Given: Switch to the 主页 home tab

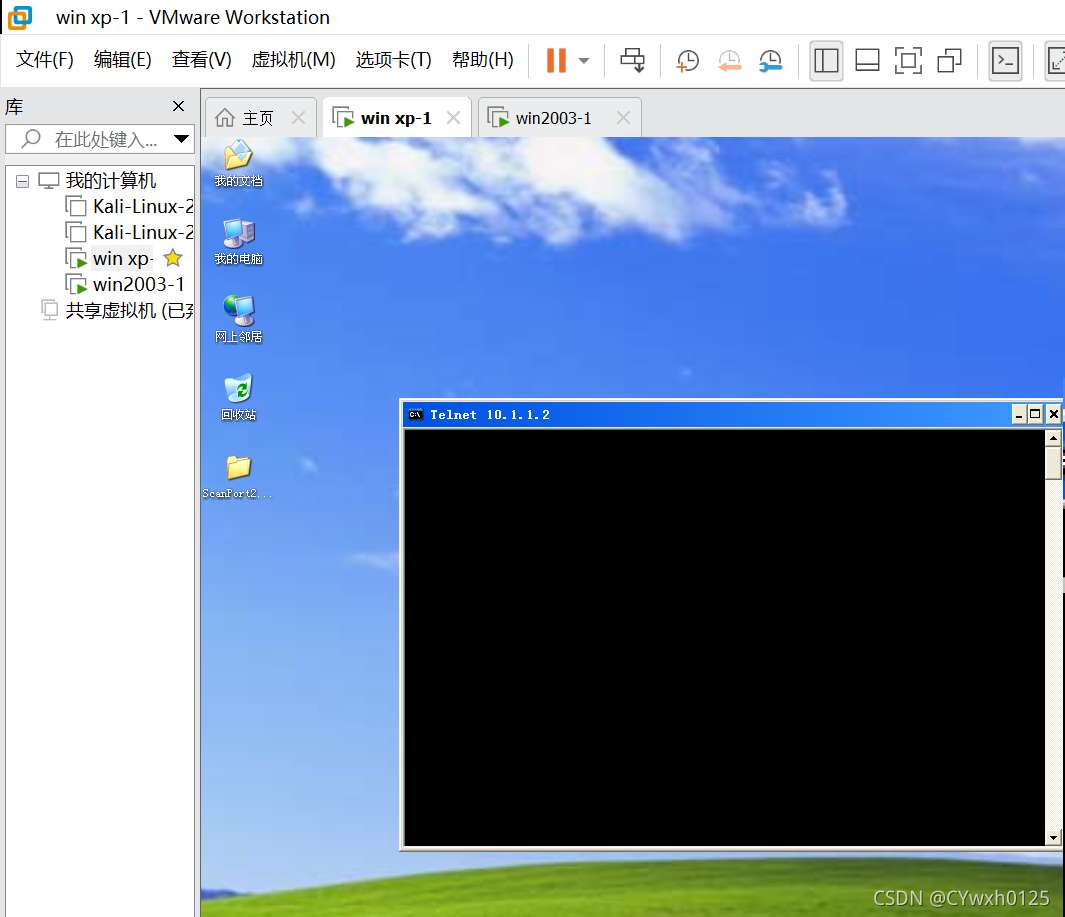Looking at the screenshot, I should click(258, 118).
